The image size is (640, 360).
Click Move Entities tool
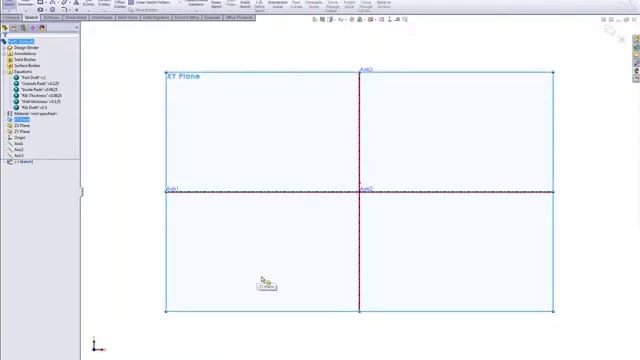(143, 10)
